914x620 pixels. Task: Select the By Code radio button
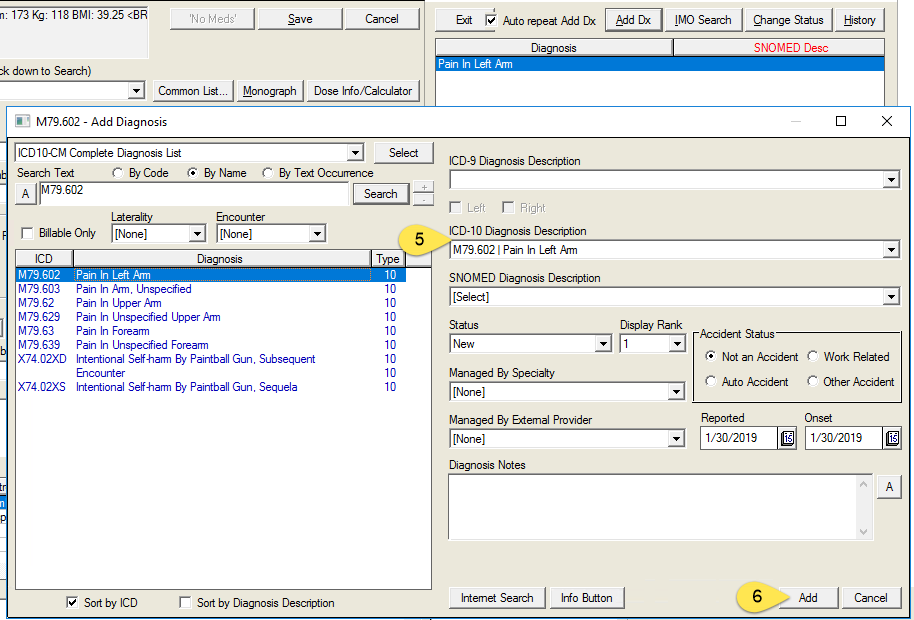coord(118,173)
